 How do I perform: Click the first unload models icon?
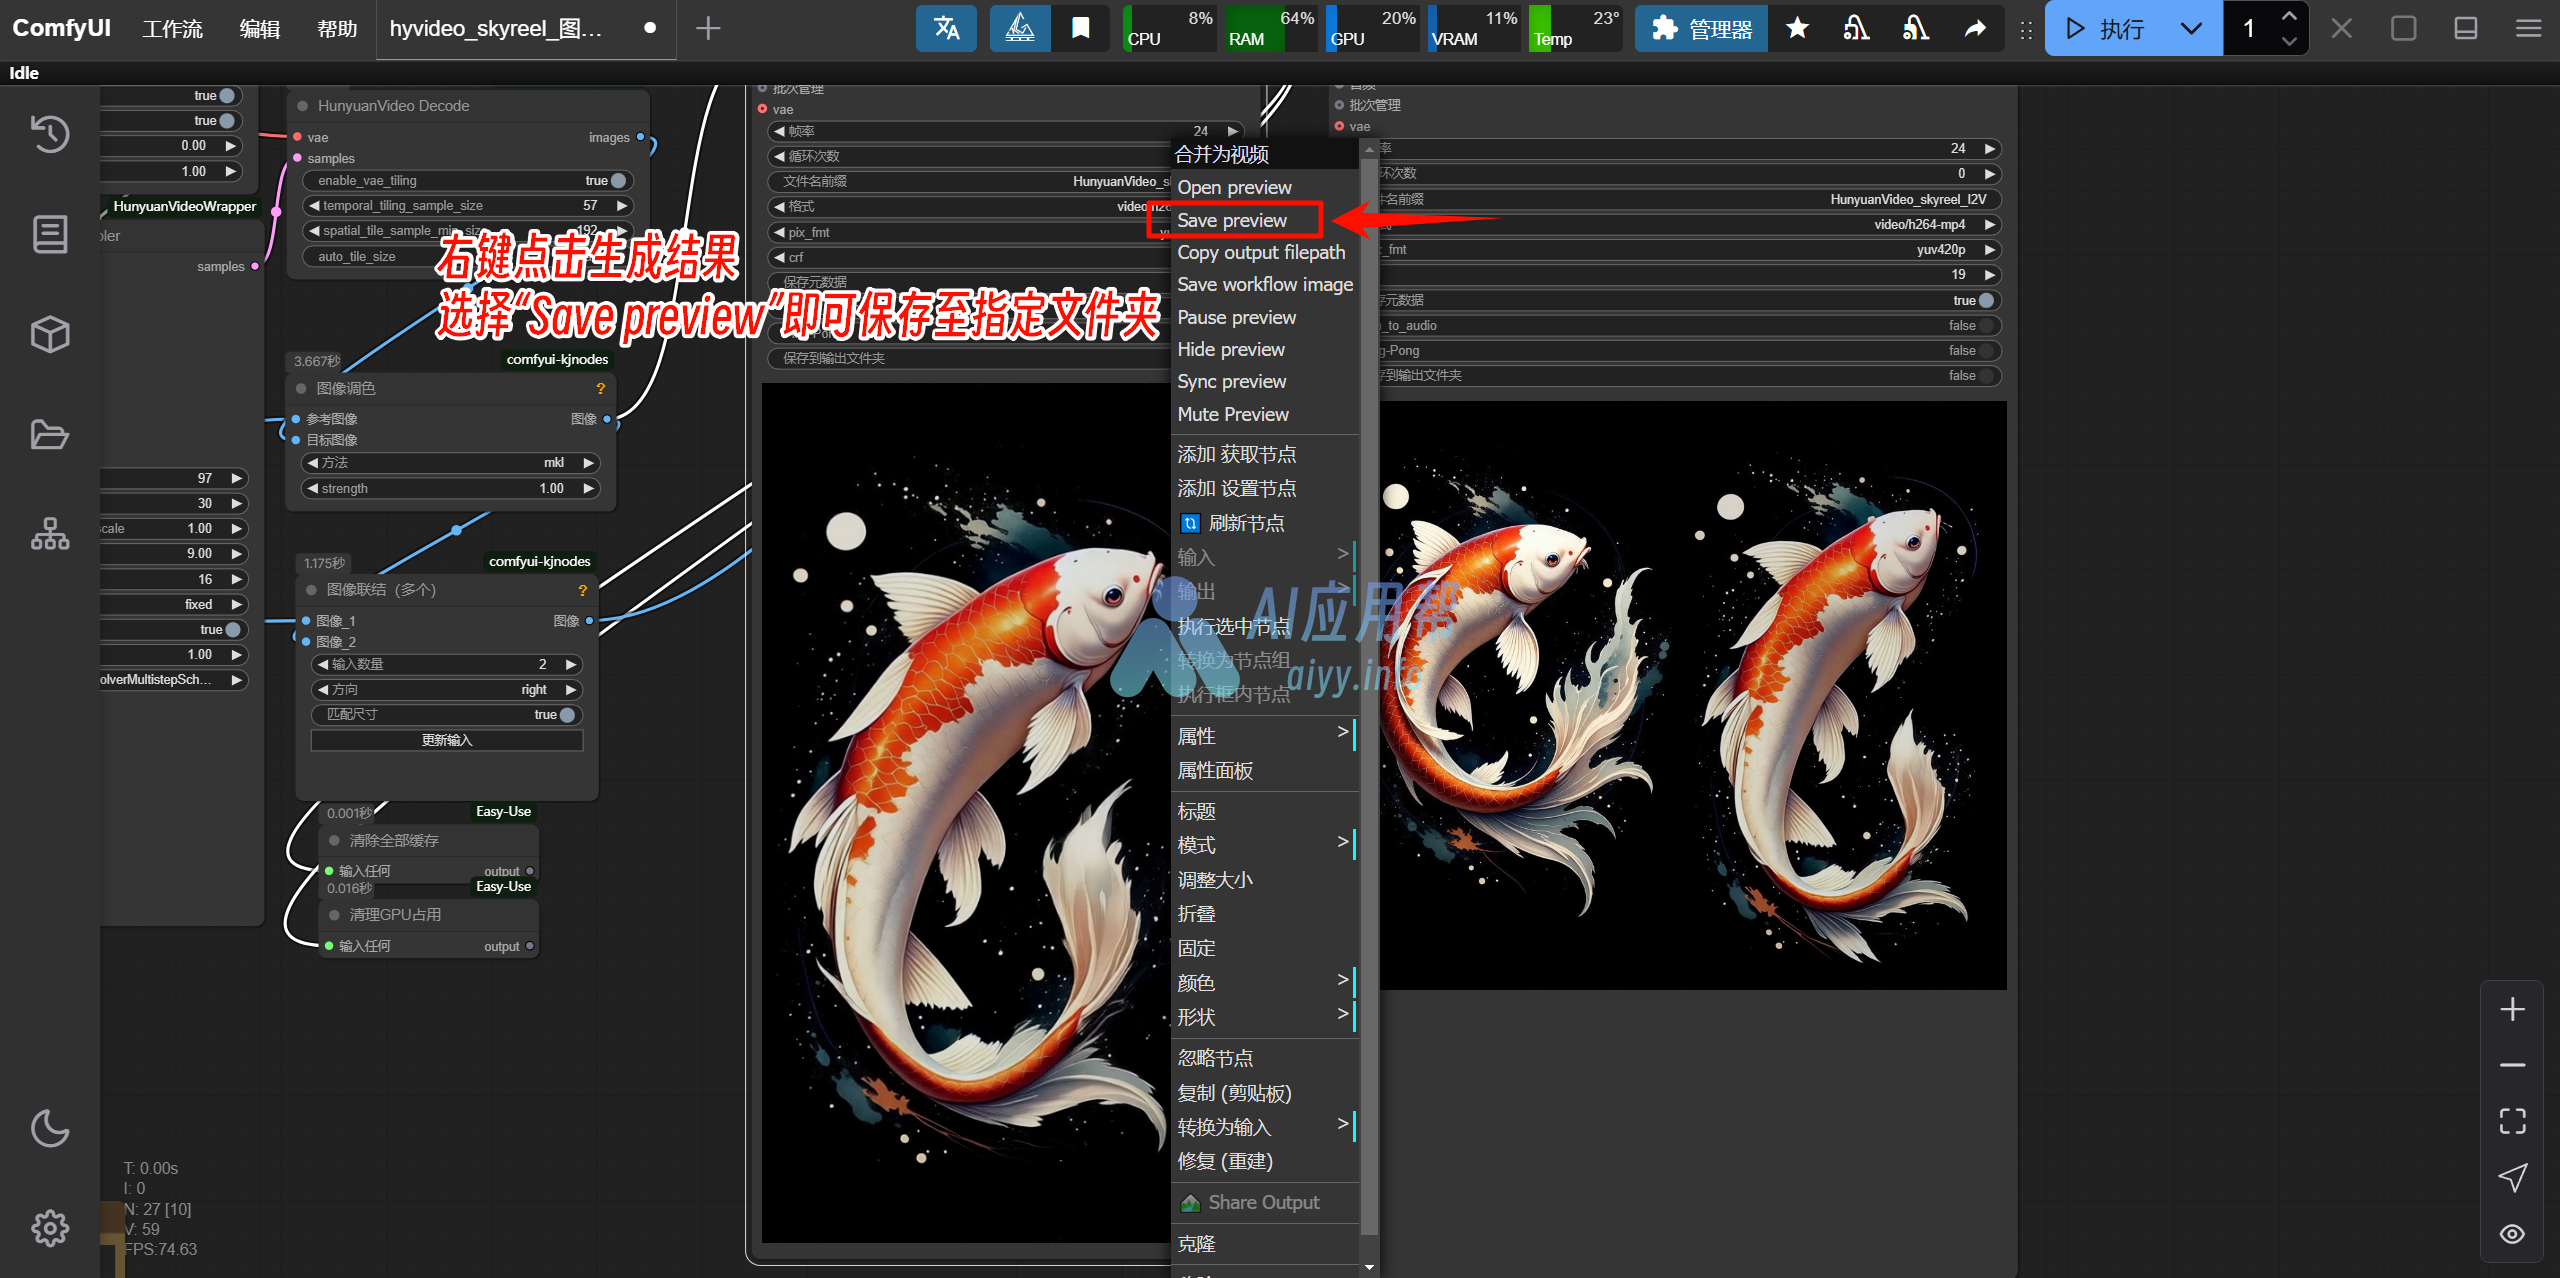tap(1856, 28)
